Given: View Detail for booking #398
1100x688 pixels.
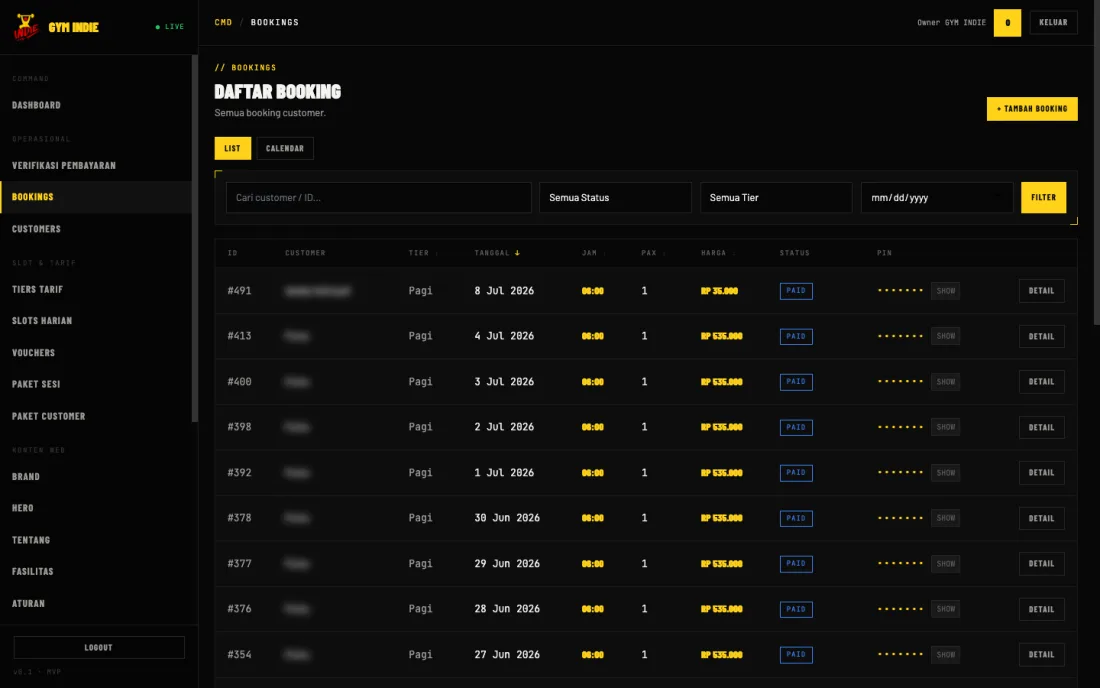Looking at the screenshot, I should [x=1041, y=427].
